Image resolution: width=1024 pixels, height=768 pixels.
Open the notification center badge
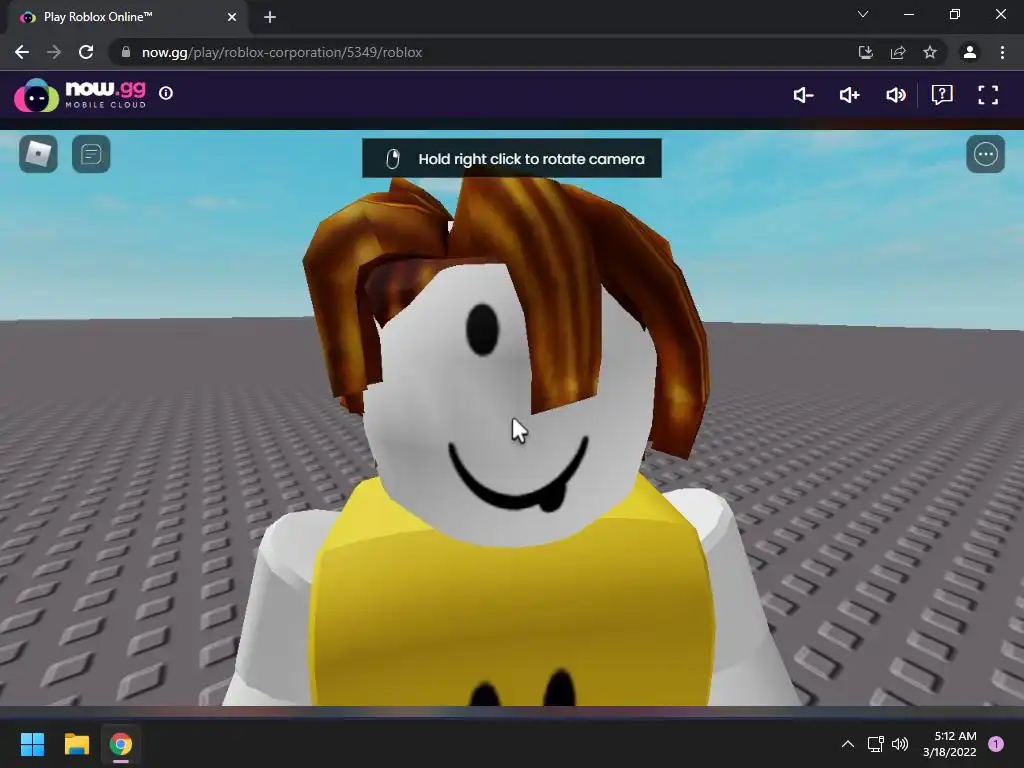tap(996, 744)
